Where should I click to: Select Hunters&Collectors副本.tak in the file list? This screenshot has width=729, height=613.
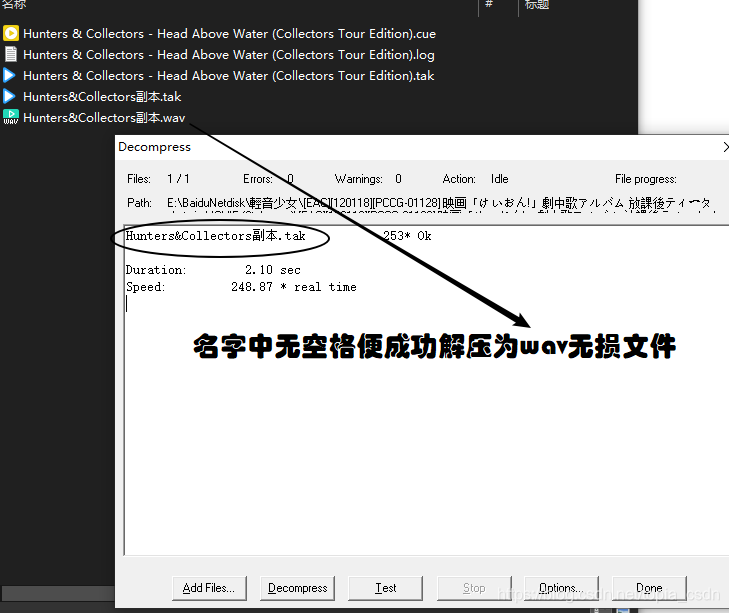click(x=102, y=97)
